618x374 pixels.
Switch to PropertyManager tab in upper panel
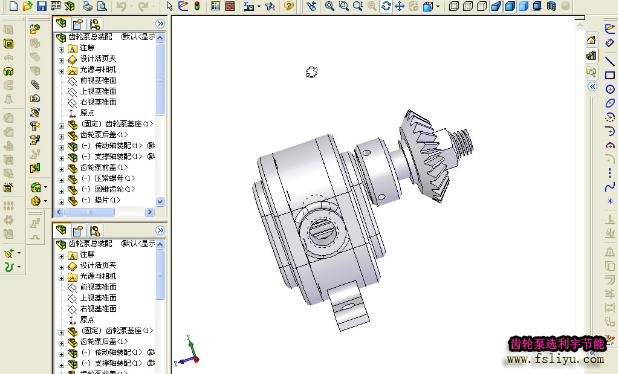point(78,24)
